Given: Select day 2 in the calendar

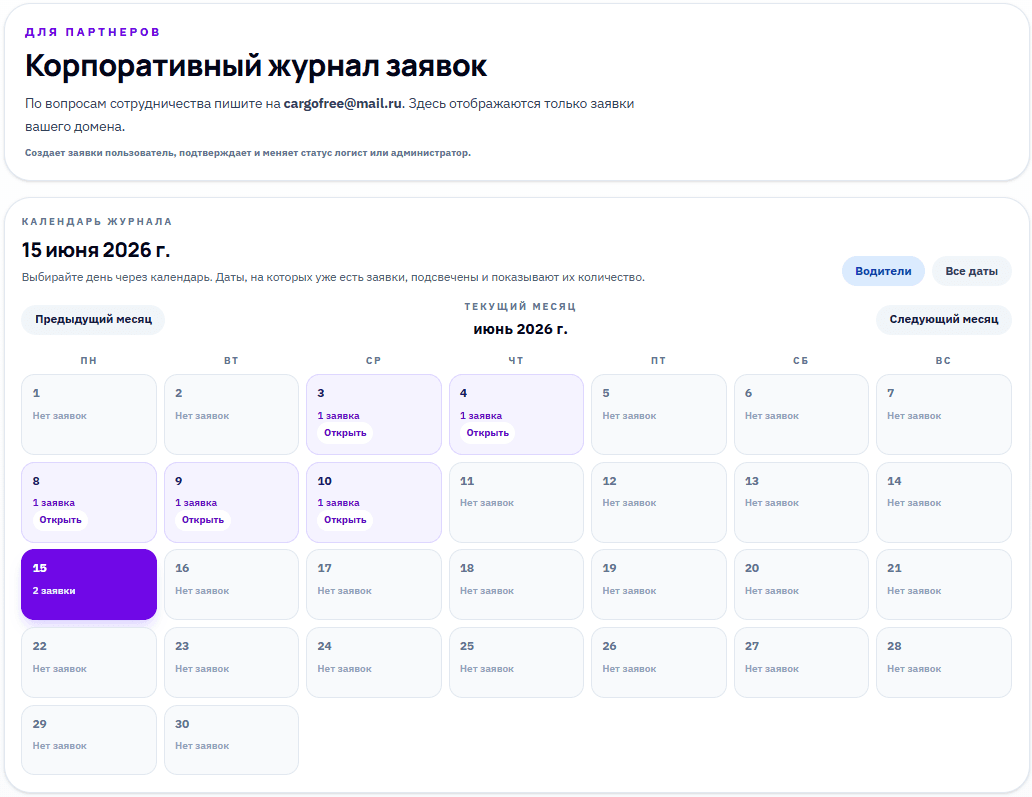Looking at the screenshot, I should pos(231,415).
